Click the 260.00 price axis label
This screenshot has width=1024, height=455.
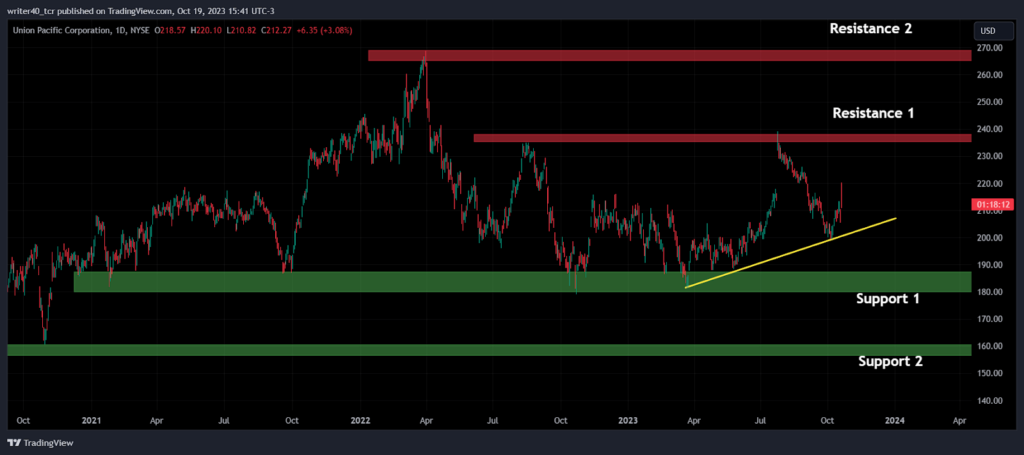click(x=991, y=75)
